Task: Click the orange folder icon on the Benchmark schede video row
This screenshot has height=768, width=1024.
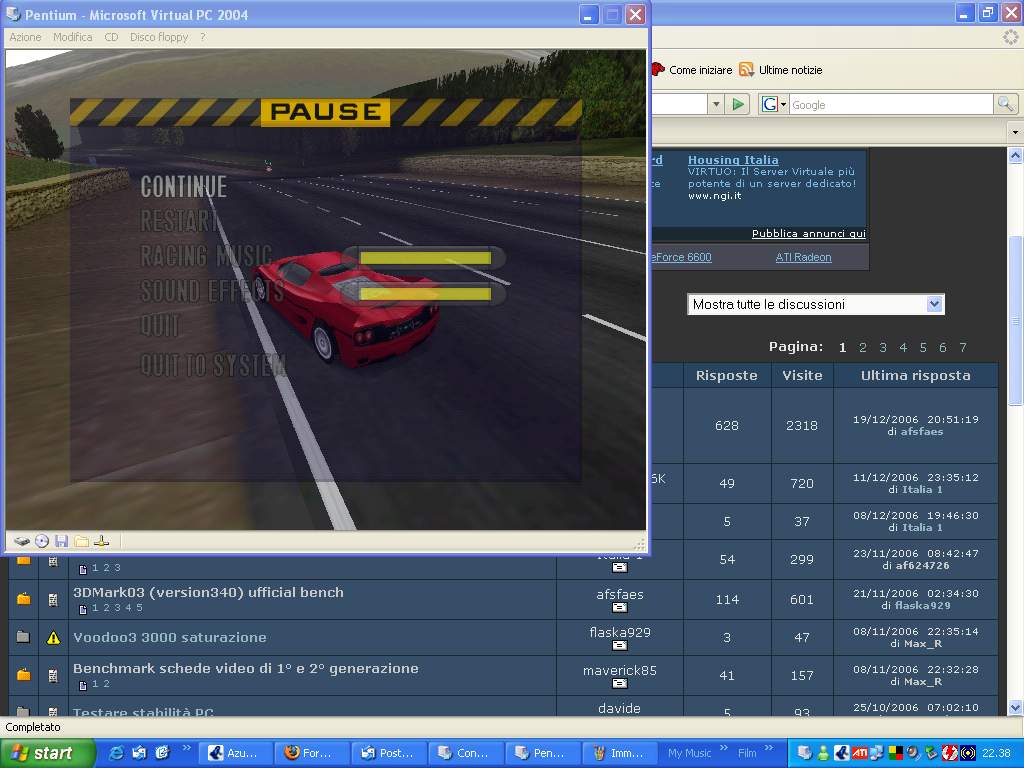Action: [x=24, y=675]
